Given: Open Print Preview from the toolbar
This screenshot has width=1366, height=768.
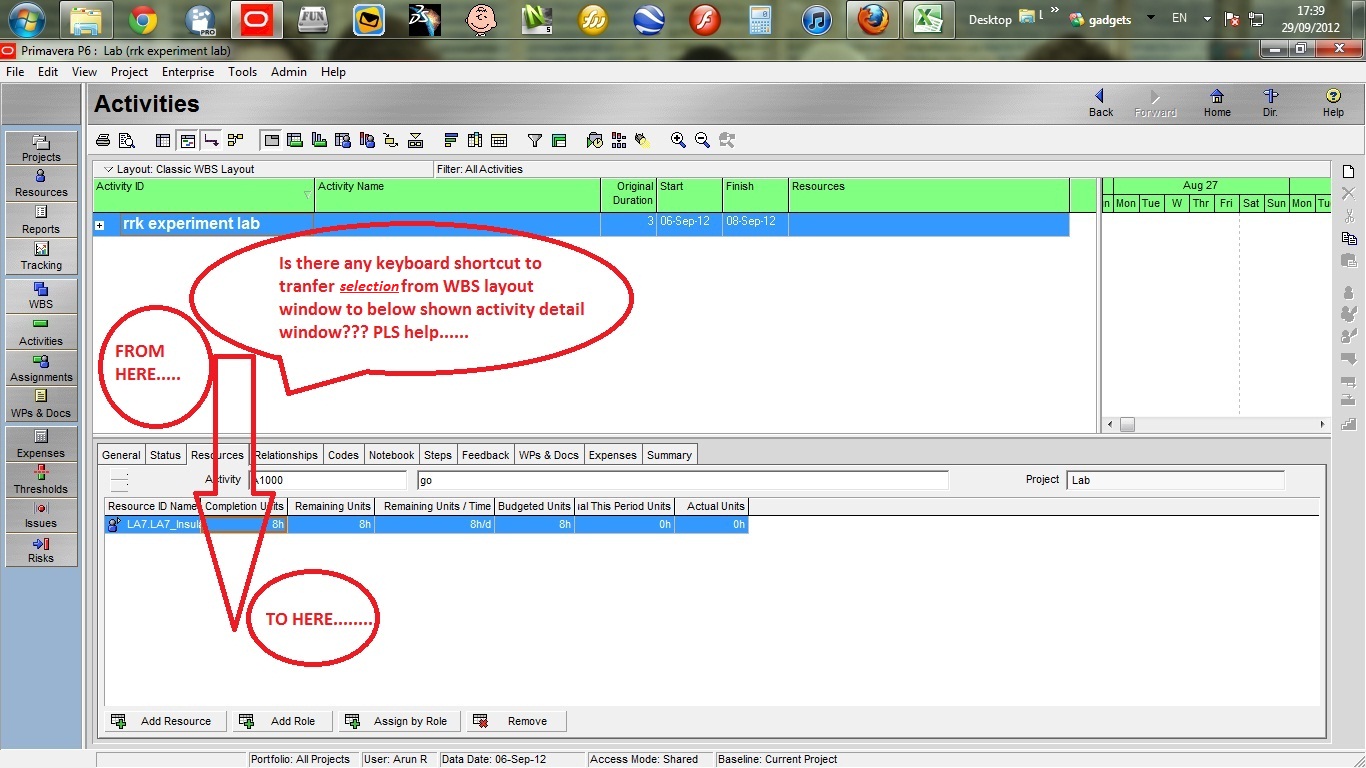Looking at the screenshot, I should click(127, 140).
